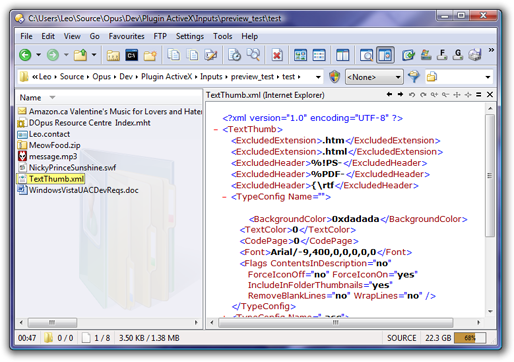Click the filter funnel icon
The width and height of the screenshot is (514, 362).
pyautogui.click(x=414, y=76)
